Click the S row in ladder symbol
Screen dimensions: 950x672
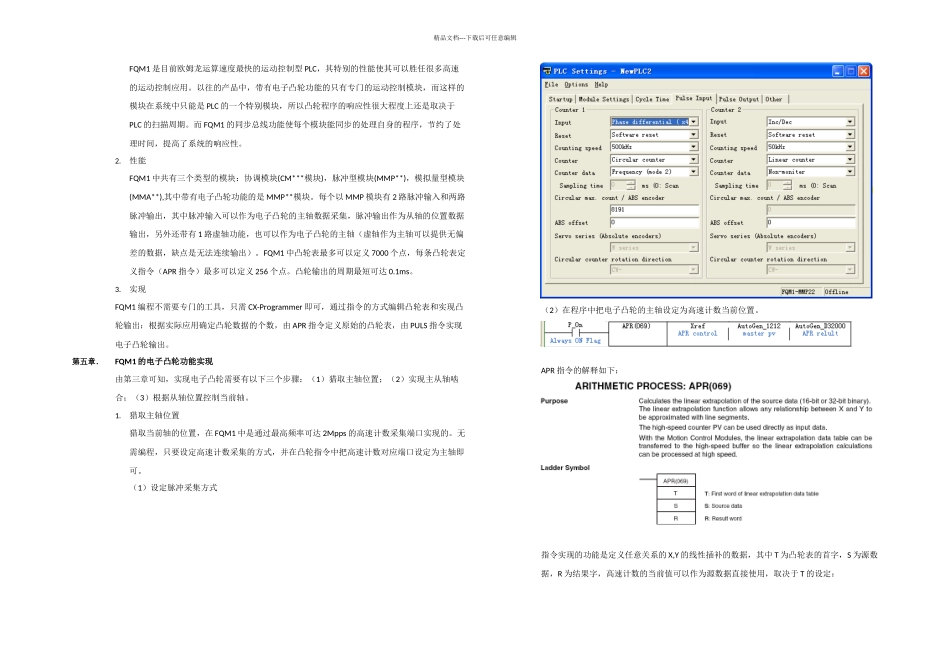(x=676, y=506)
